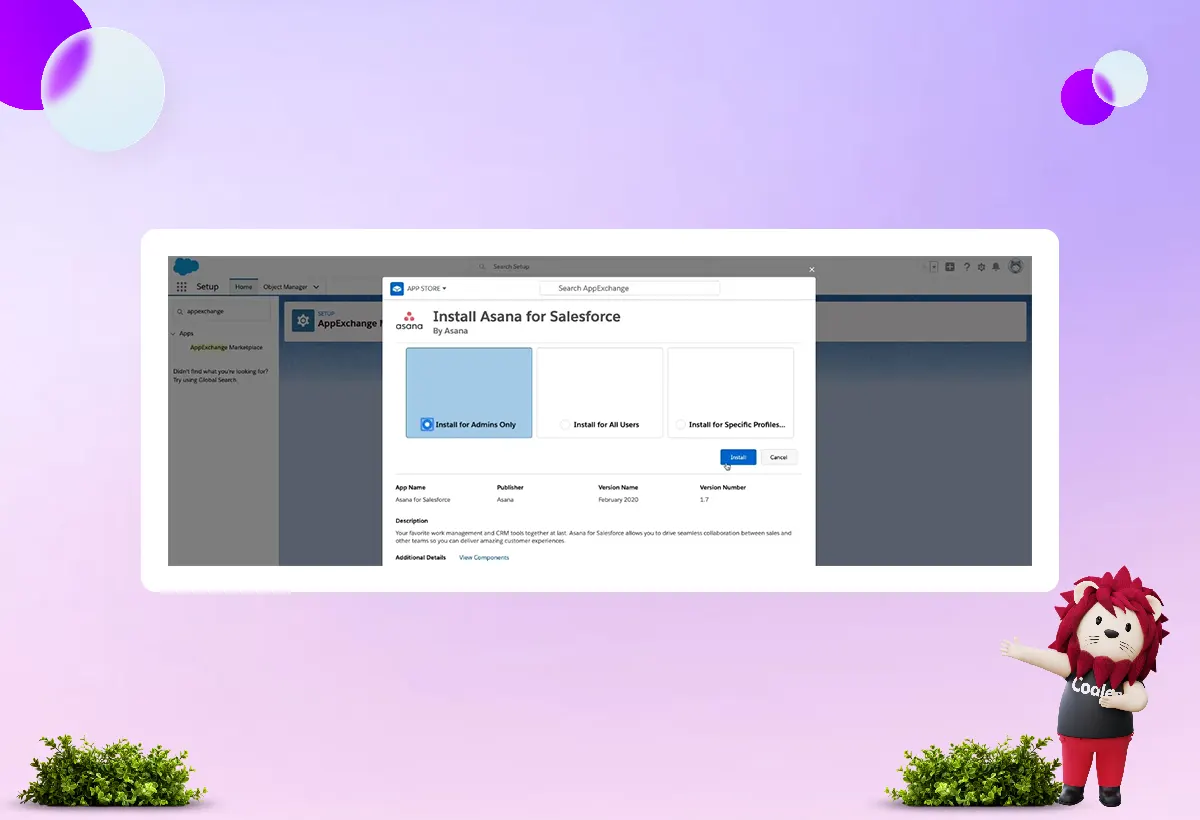Viewport: 1200px width, 820px height.
Task: Open the Help question mark icon
Action: 966,267
